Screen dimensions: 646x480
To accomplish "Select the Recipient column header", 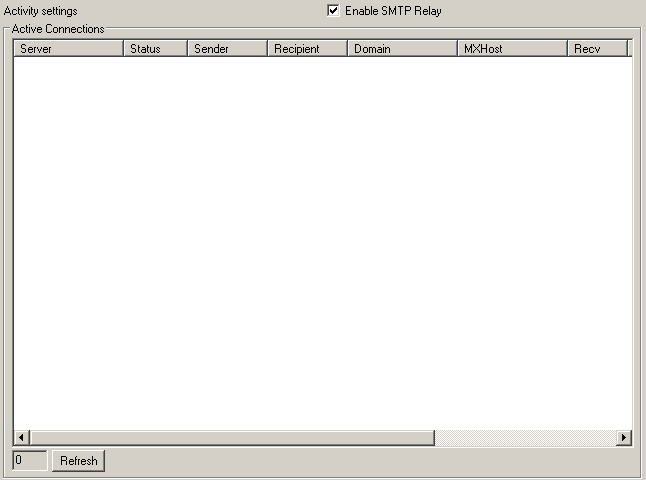I will point(307,48).
